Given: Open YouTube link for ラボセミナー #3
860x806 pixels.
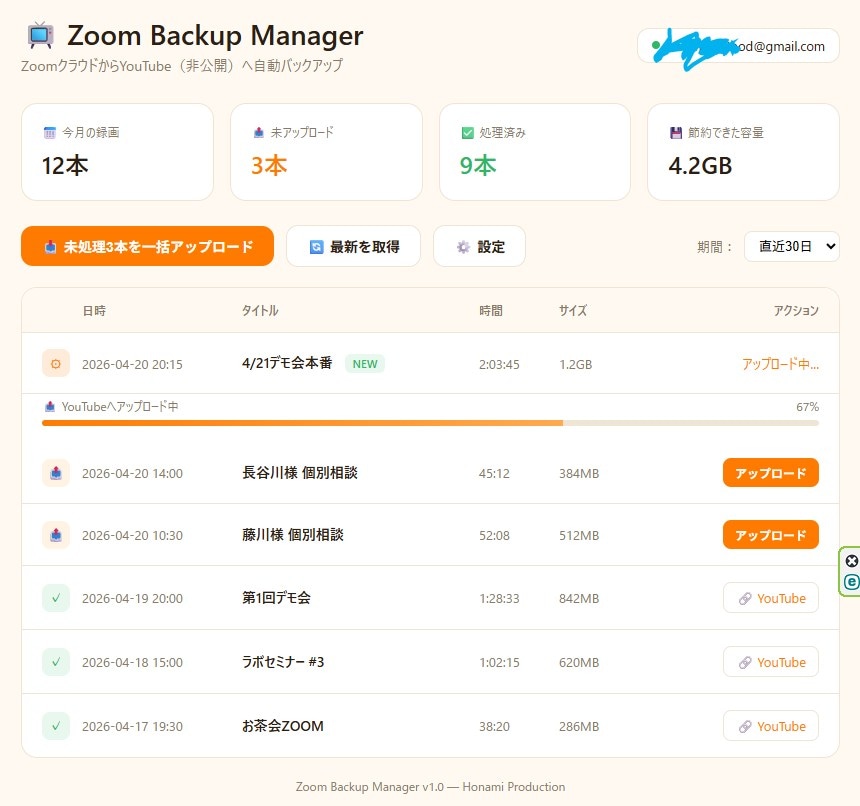Looking at the screenshot, I should click(771, 662).
